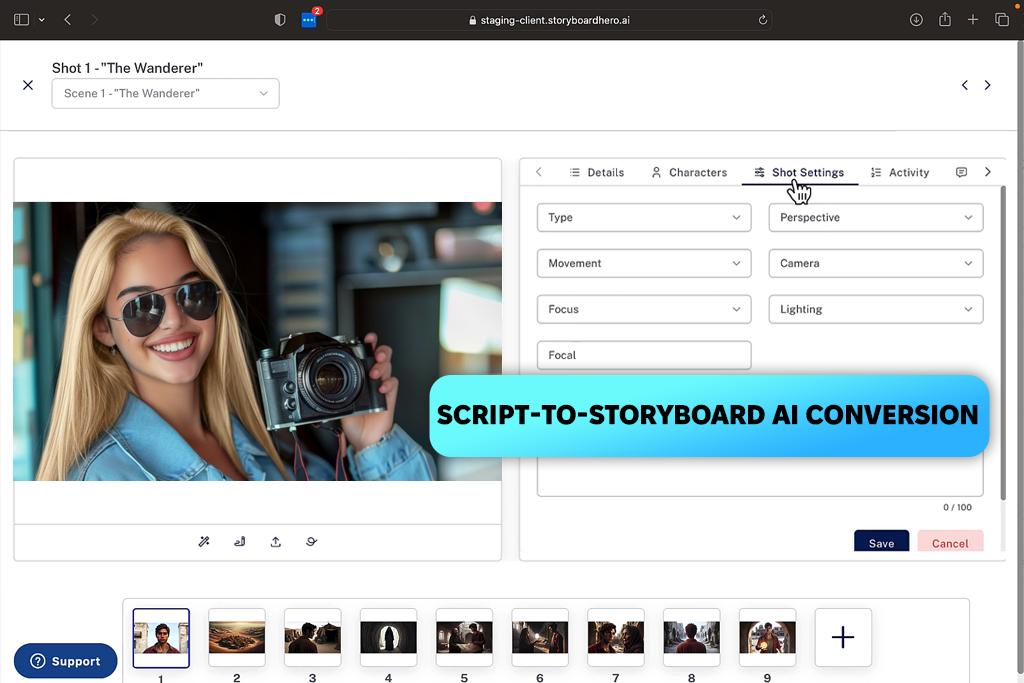This screenshot has height=683, width=1024.
Task: Select shot thumbnail 6
Action: click(540, 638)
